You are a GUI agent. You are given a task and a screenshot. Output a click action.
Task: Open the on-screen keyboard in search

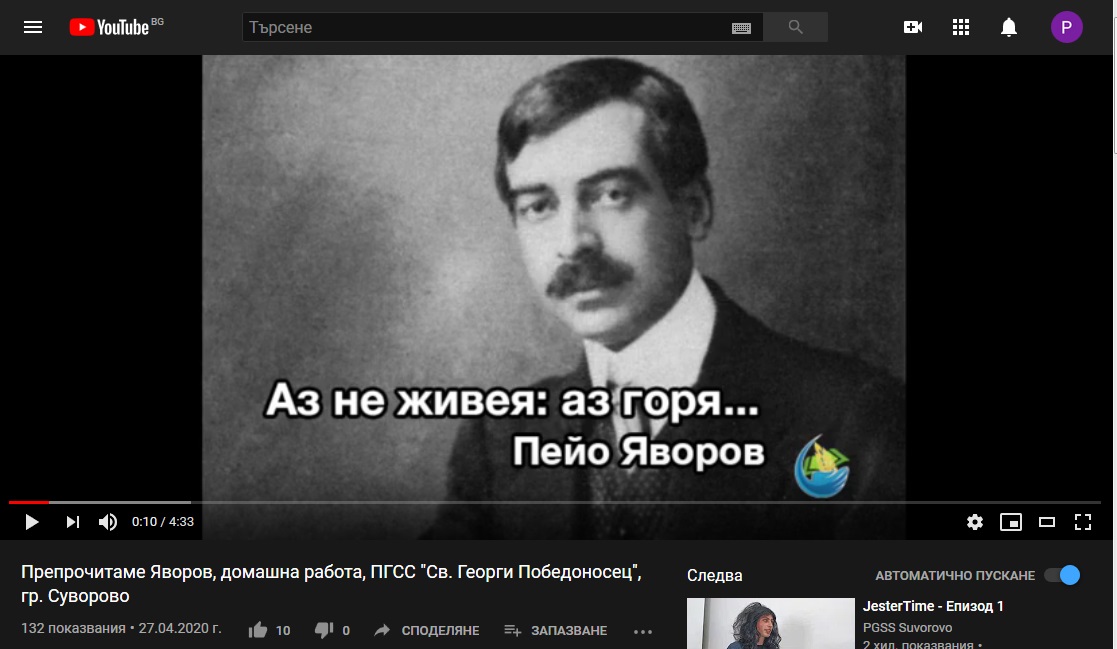tap(741, 28)
